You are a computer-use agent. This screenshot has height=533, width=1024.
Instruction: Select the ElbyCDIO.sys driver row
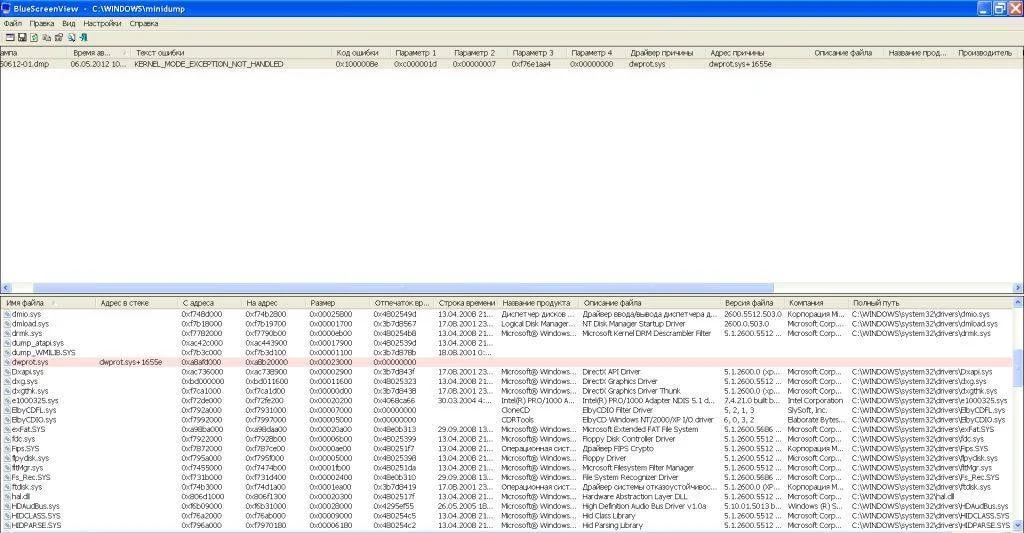pos(507,419)
